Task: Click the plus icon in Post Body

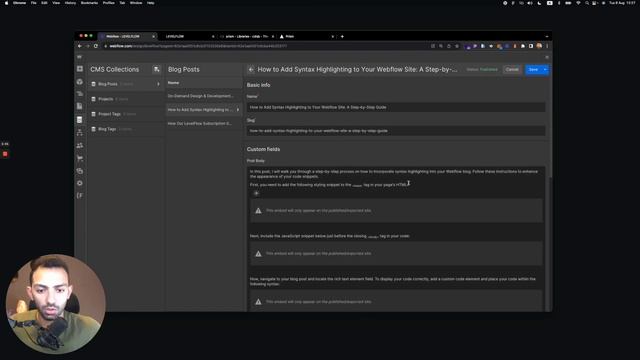Action: (x=256, y=193)
